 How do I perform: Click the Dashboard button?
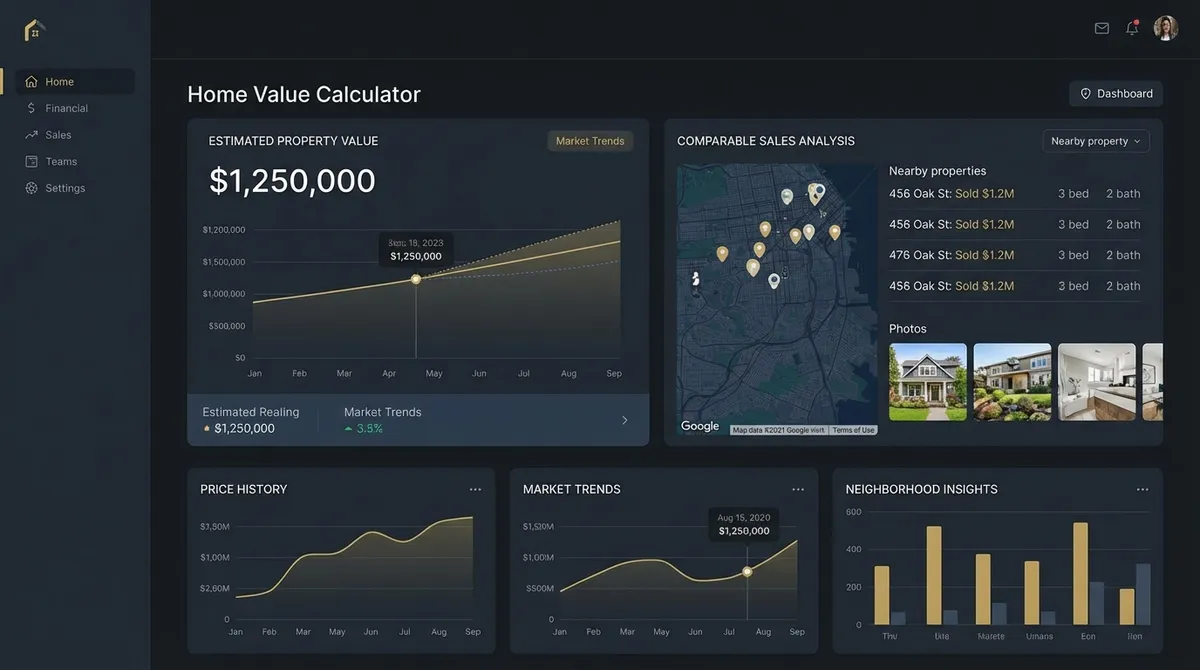coord(1115,94)
